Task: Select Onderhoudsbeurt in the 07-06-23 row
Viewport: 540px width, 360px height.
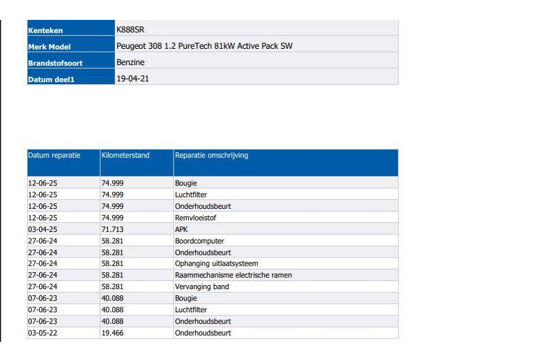Action: [x=203, y=321]
